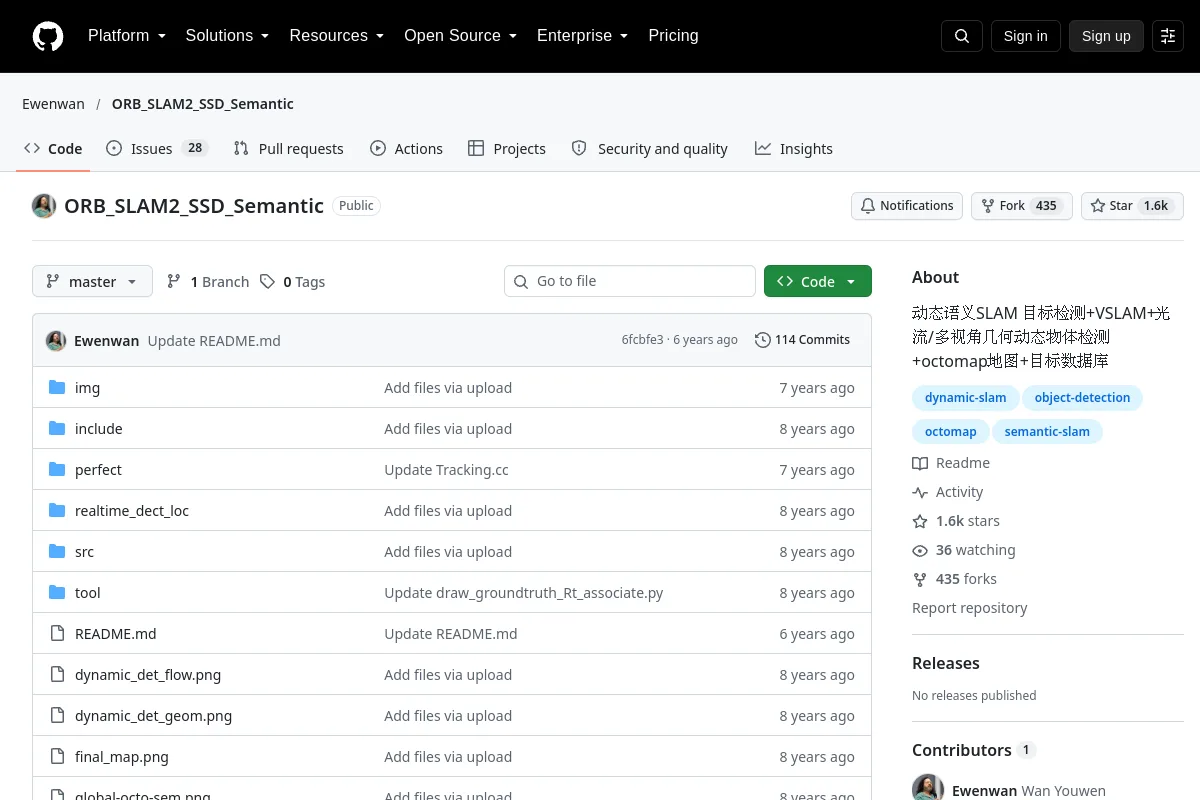Open the GitHub logo homepage
1200x800 pixels.
click(x=48, y=36)
